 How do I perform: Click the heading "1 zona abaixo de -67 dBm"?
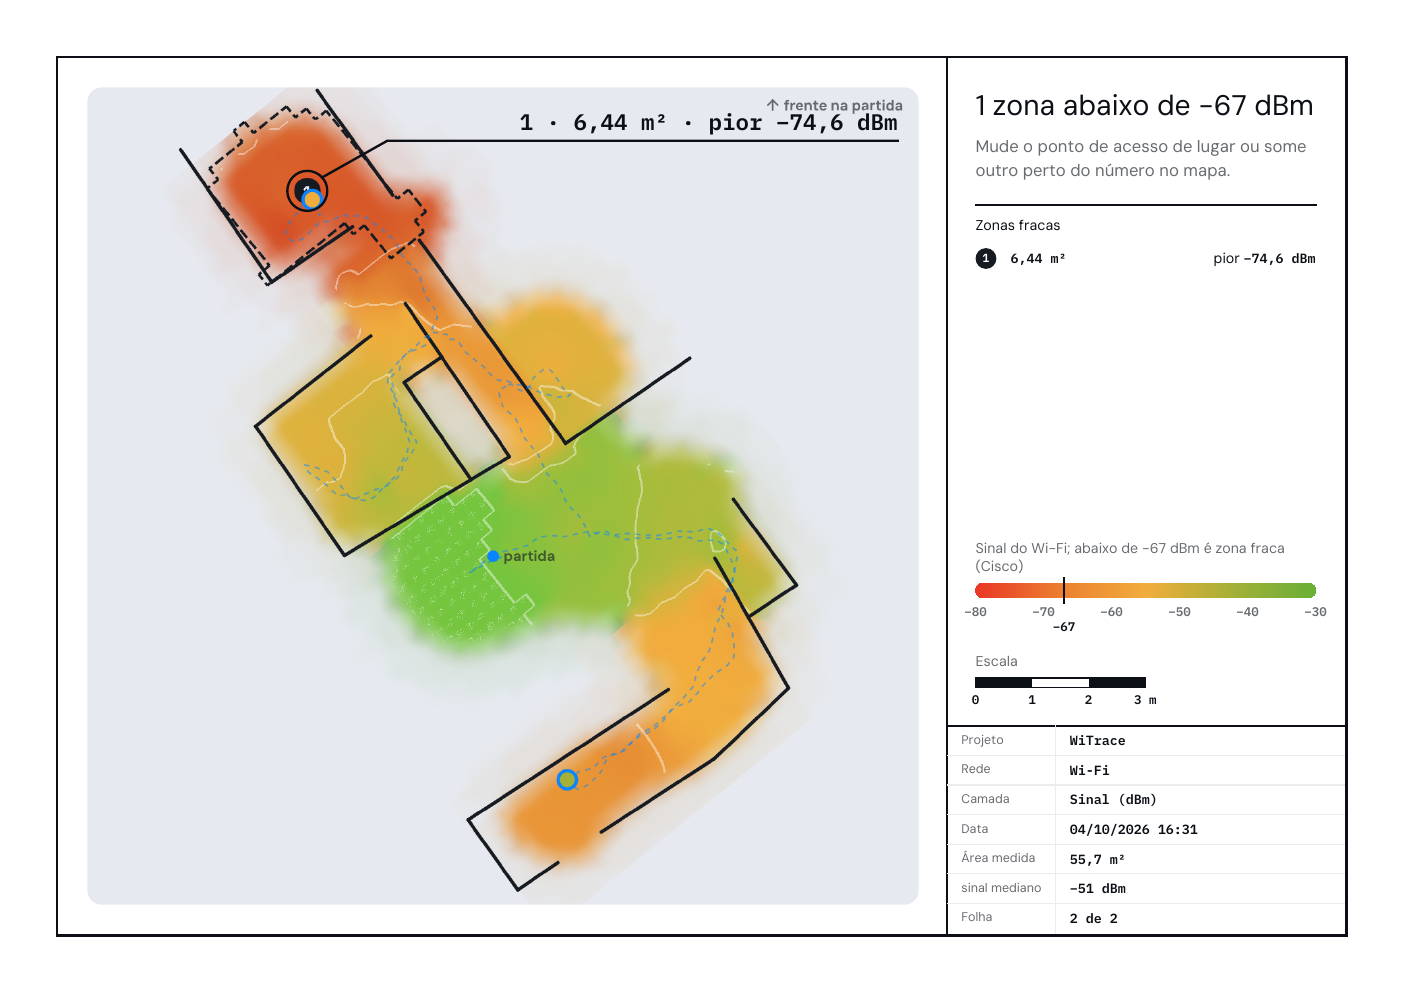1144,106
